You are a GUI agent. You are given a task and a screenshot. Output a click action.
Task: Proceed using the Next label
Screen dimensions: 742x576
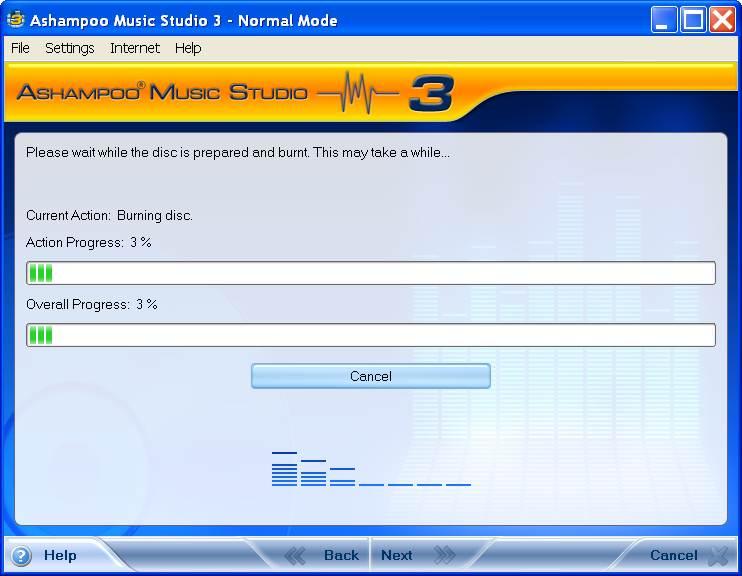(x=396, y=556)
